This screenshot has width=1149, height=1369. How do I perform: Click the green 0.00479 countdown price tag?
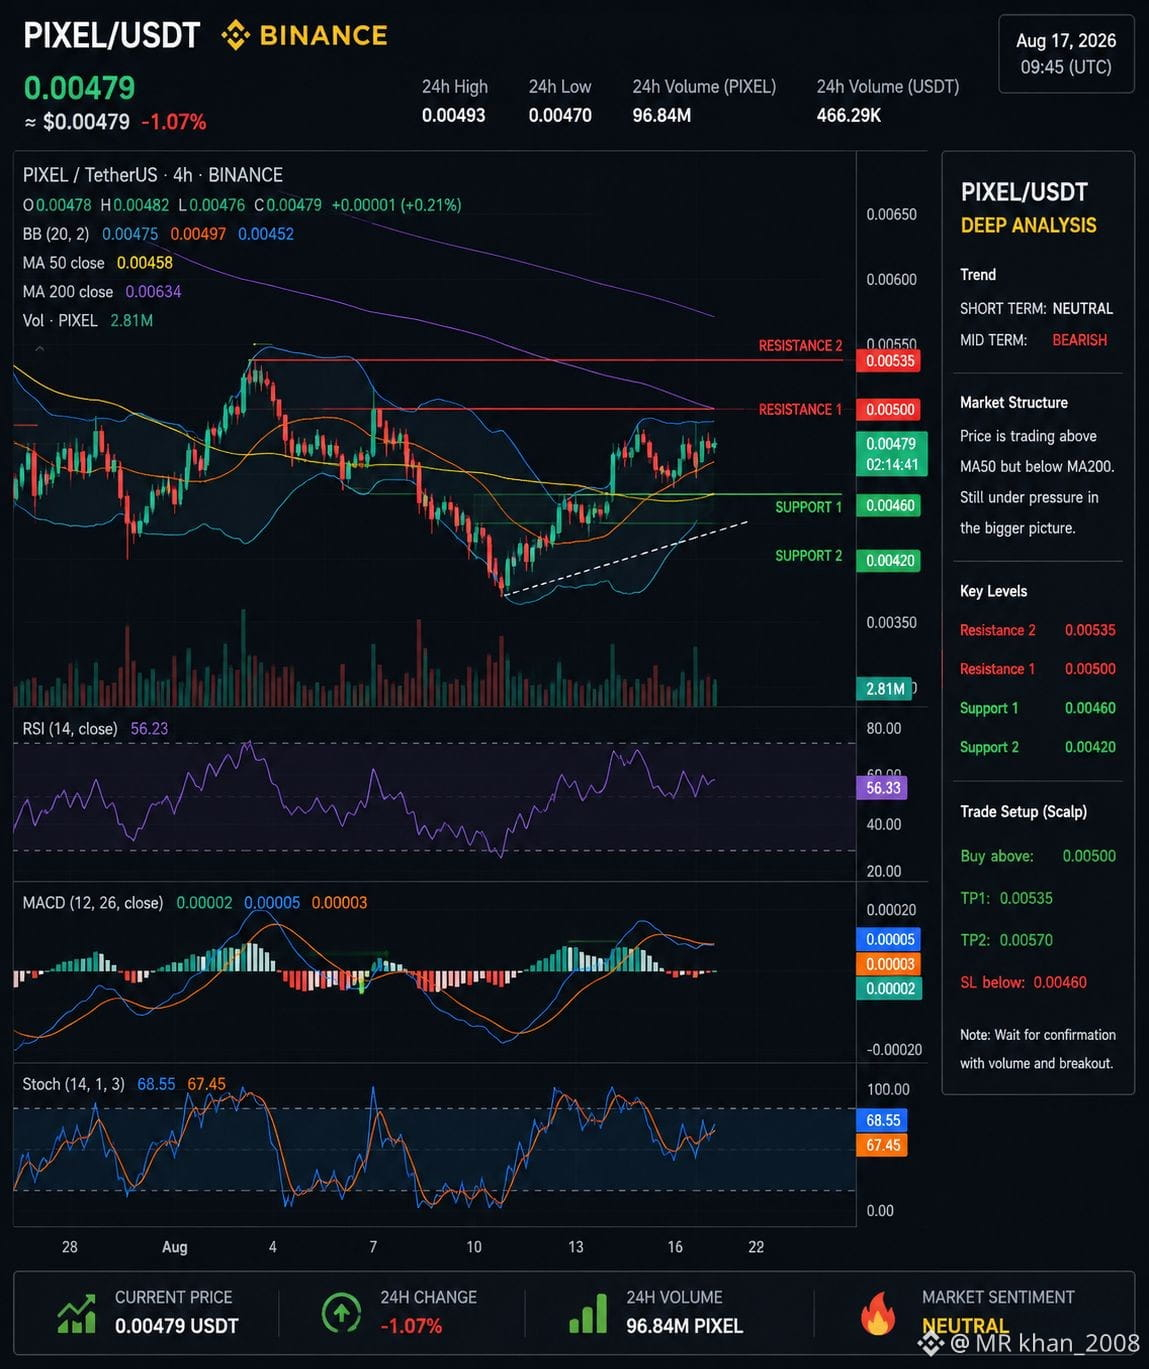[x=892, y=454]
